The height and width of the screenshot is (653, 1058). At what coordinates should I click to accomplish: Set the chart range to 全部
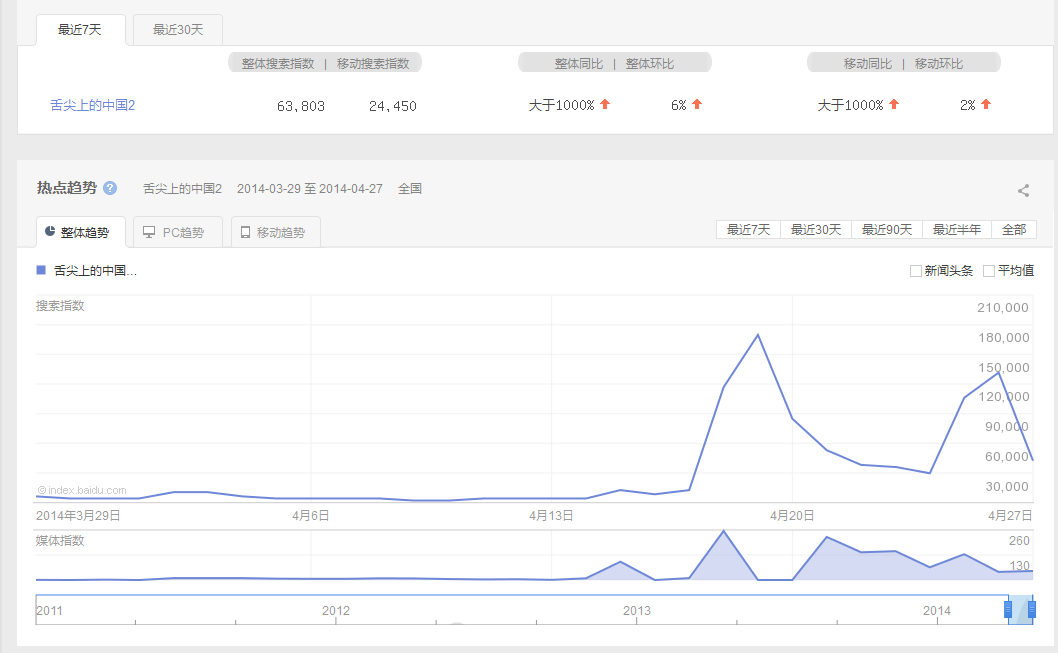[x=1013, y=229]
